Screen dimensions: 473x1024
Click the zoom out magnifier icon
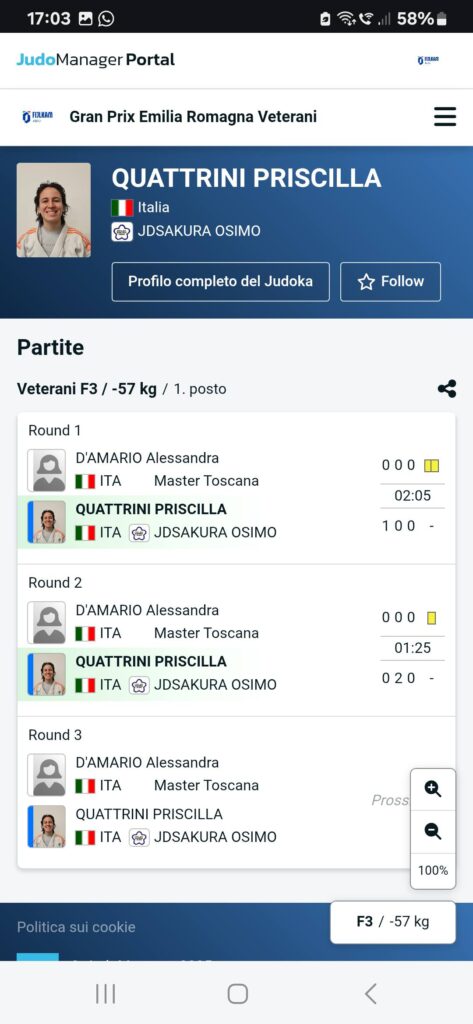(x=432, y=831)
